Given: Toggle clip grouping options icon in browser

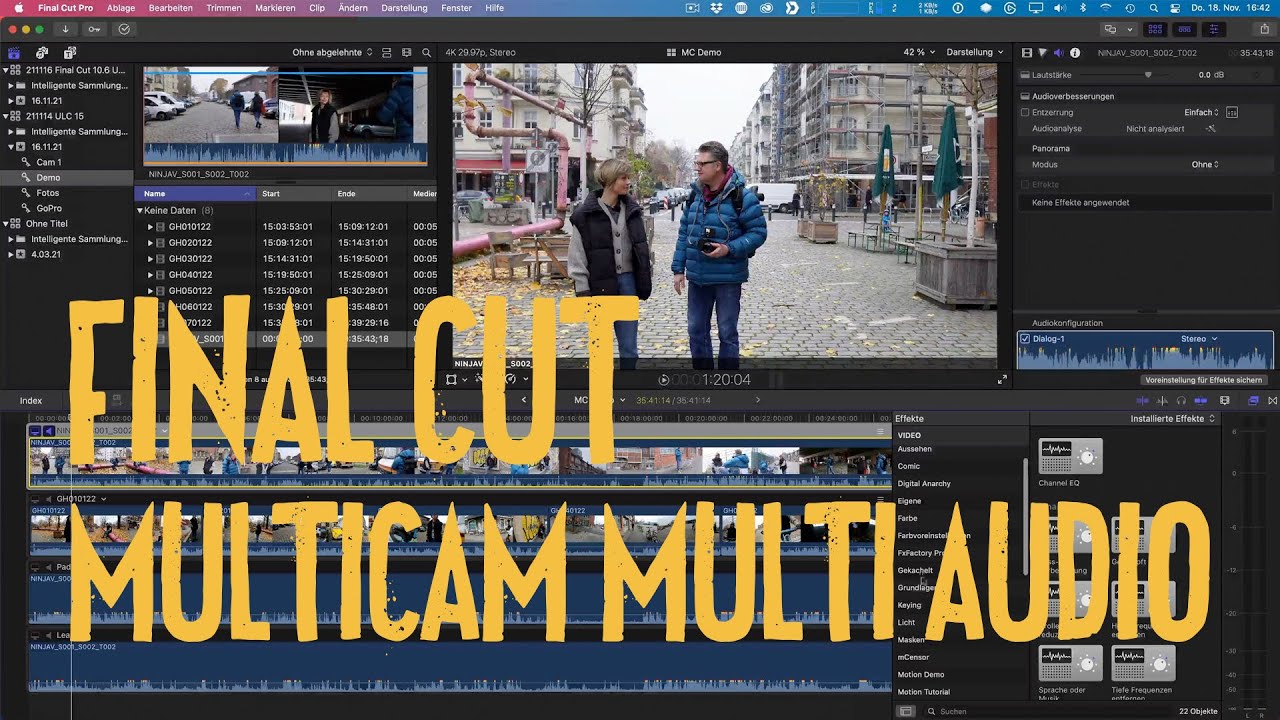Looking at the screenshot, I should (x=387, y=52).
